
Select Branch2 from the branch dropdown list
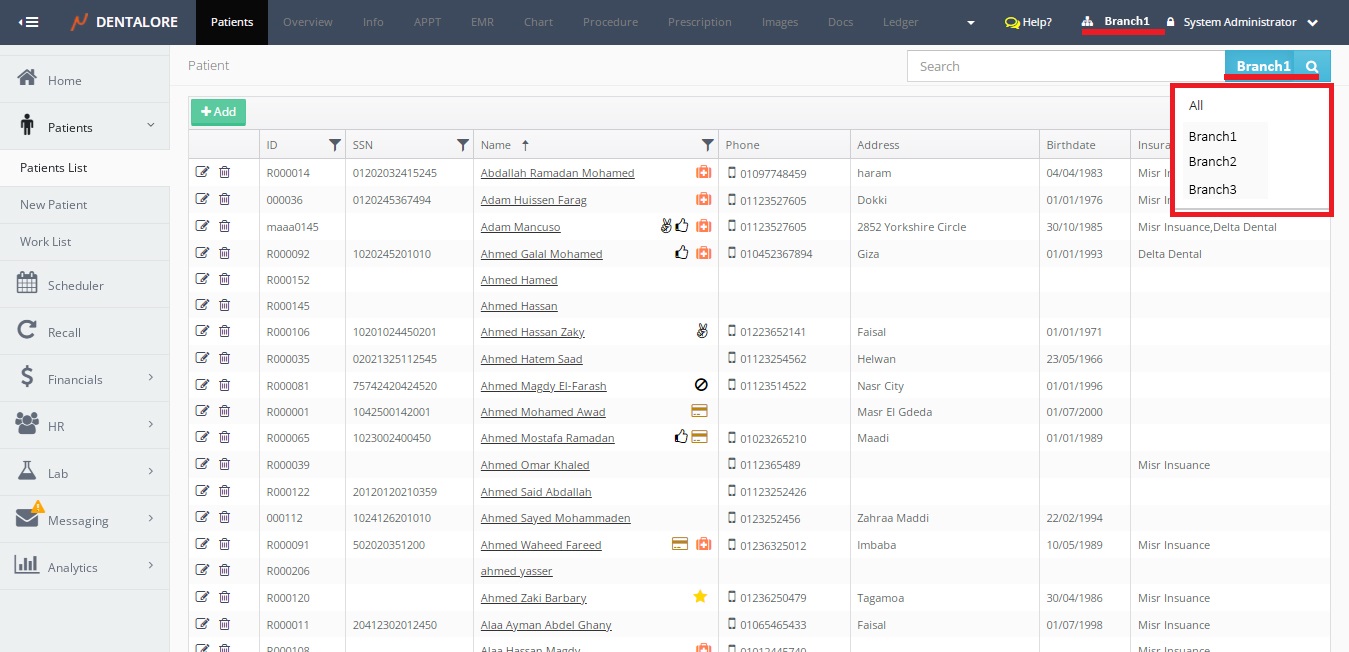(1212, 161)
